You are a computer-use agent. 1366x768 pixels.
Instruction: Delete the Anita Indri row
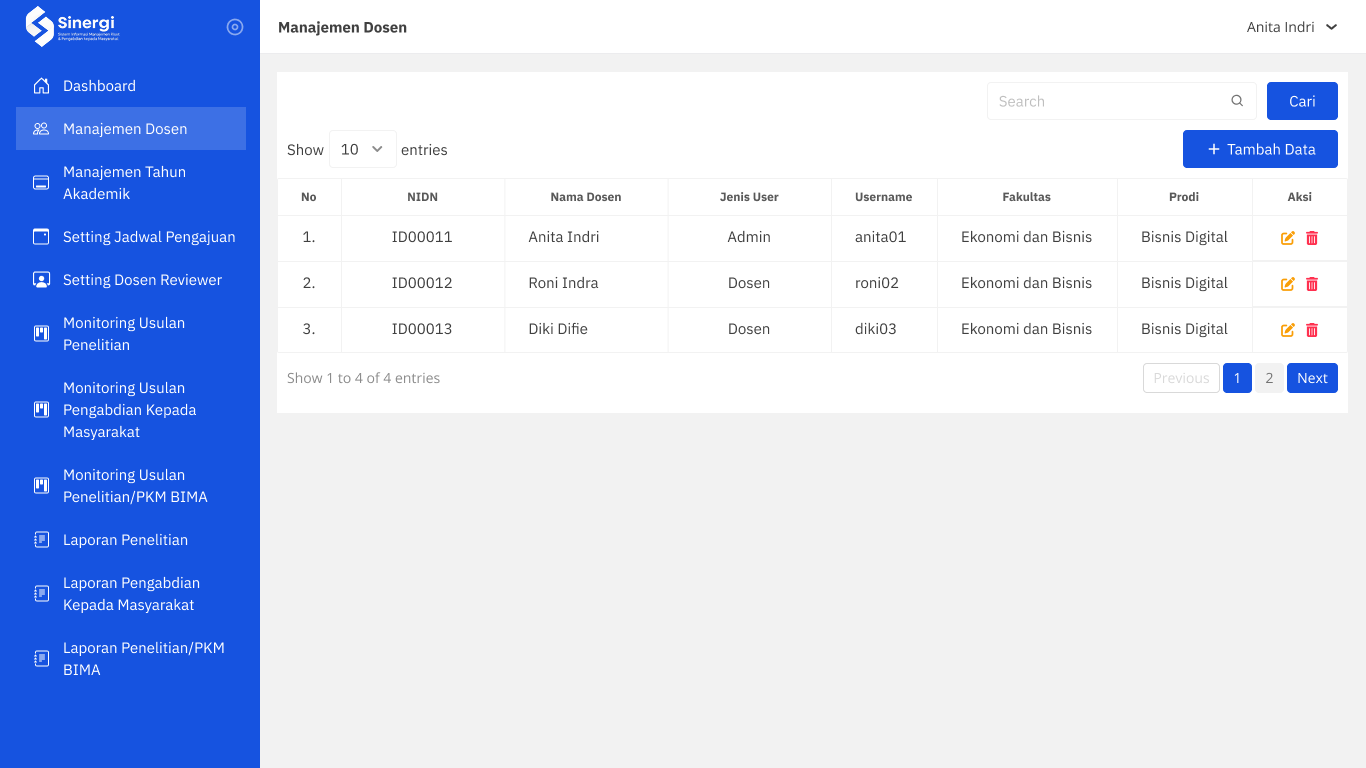pos(1312,238)
